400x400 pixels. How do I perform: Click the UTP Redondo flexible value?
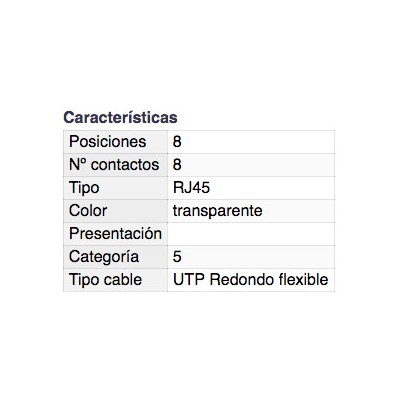click(251, 280)
